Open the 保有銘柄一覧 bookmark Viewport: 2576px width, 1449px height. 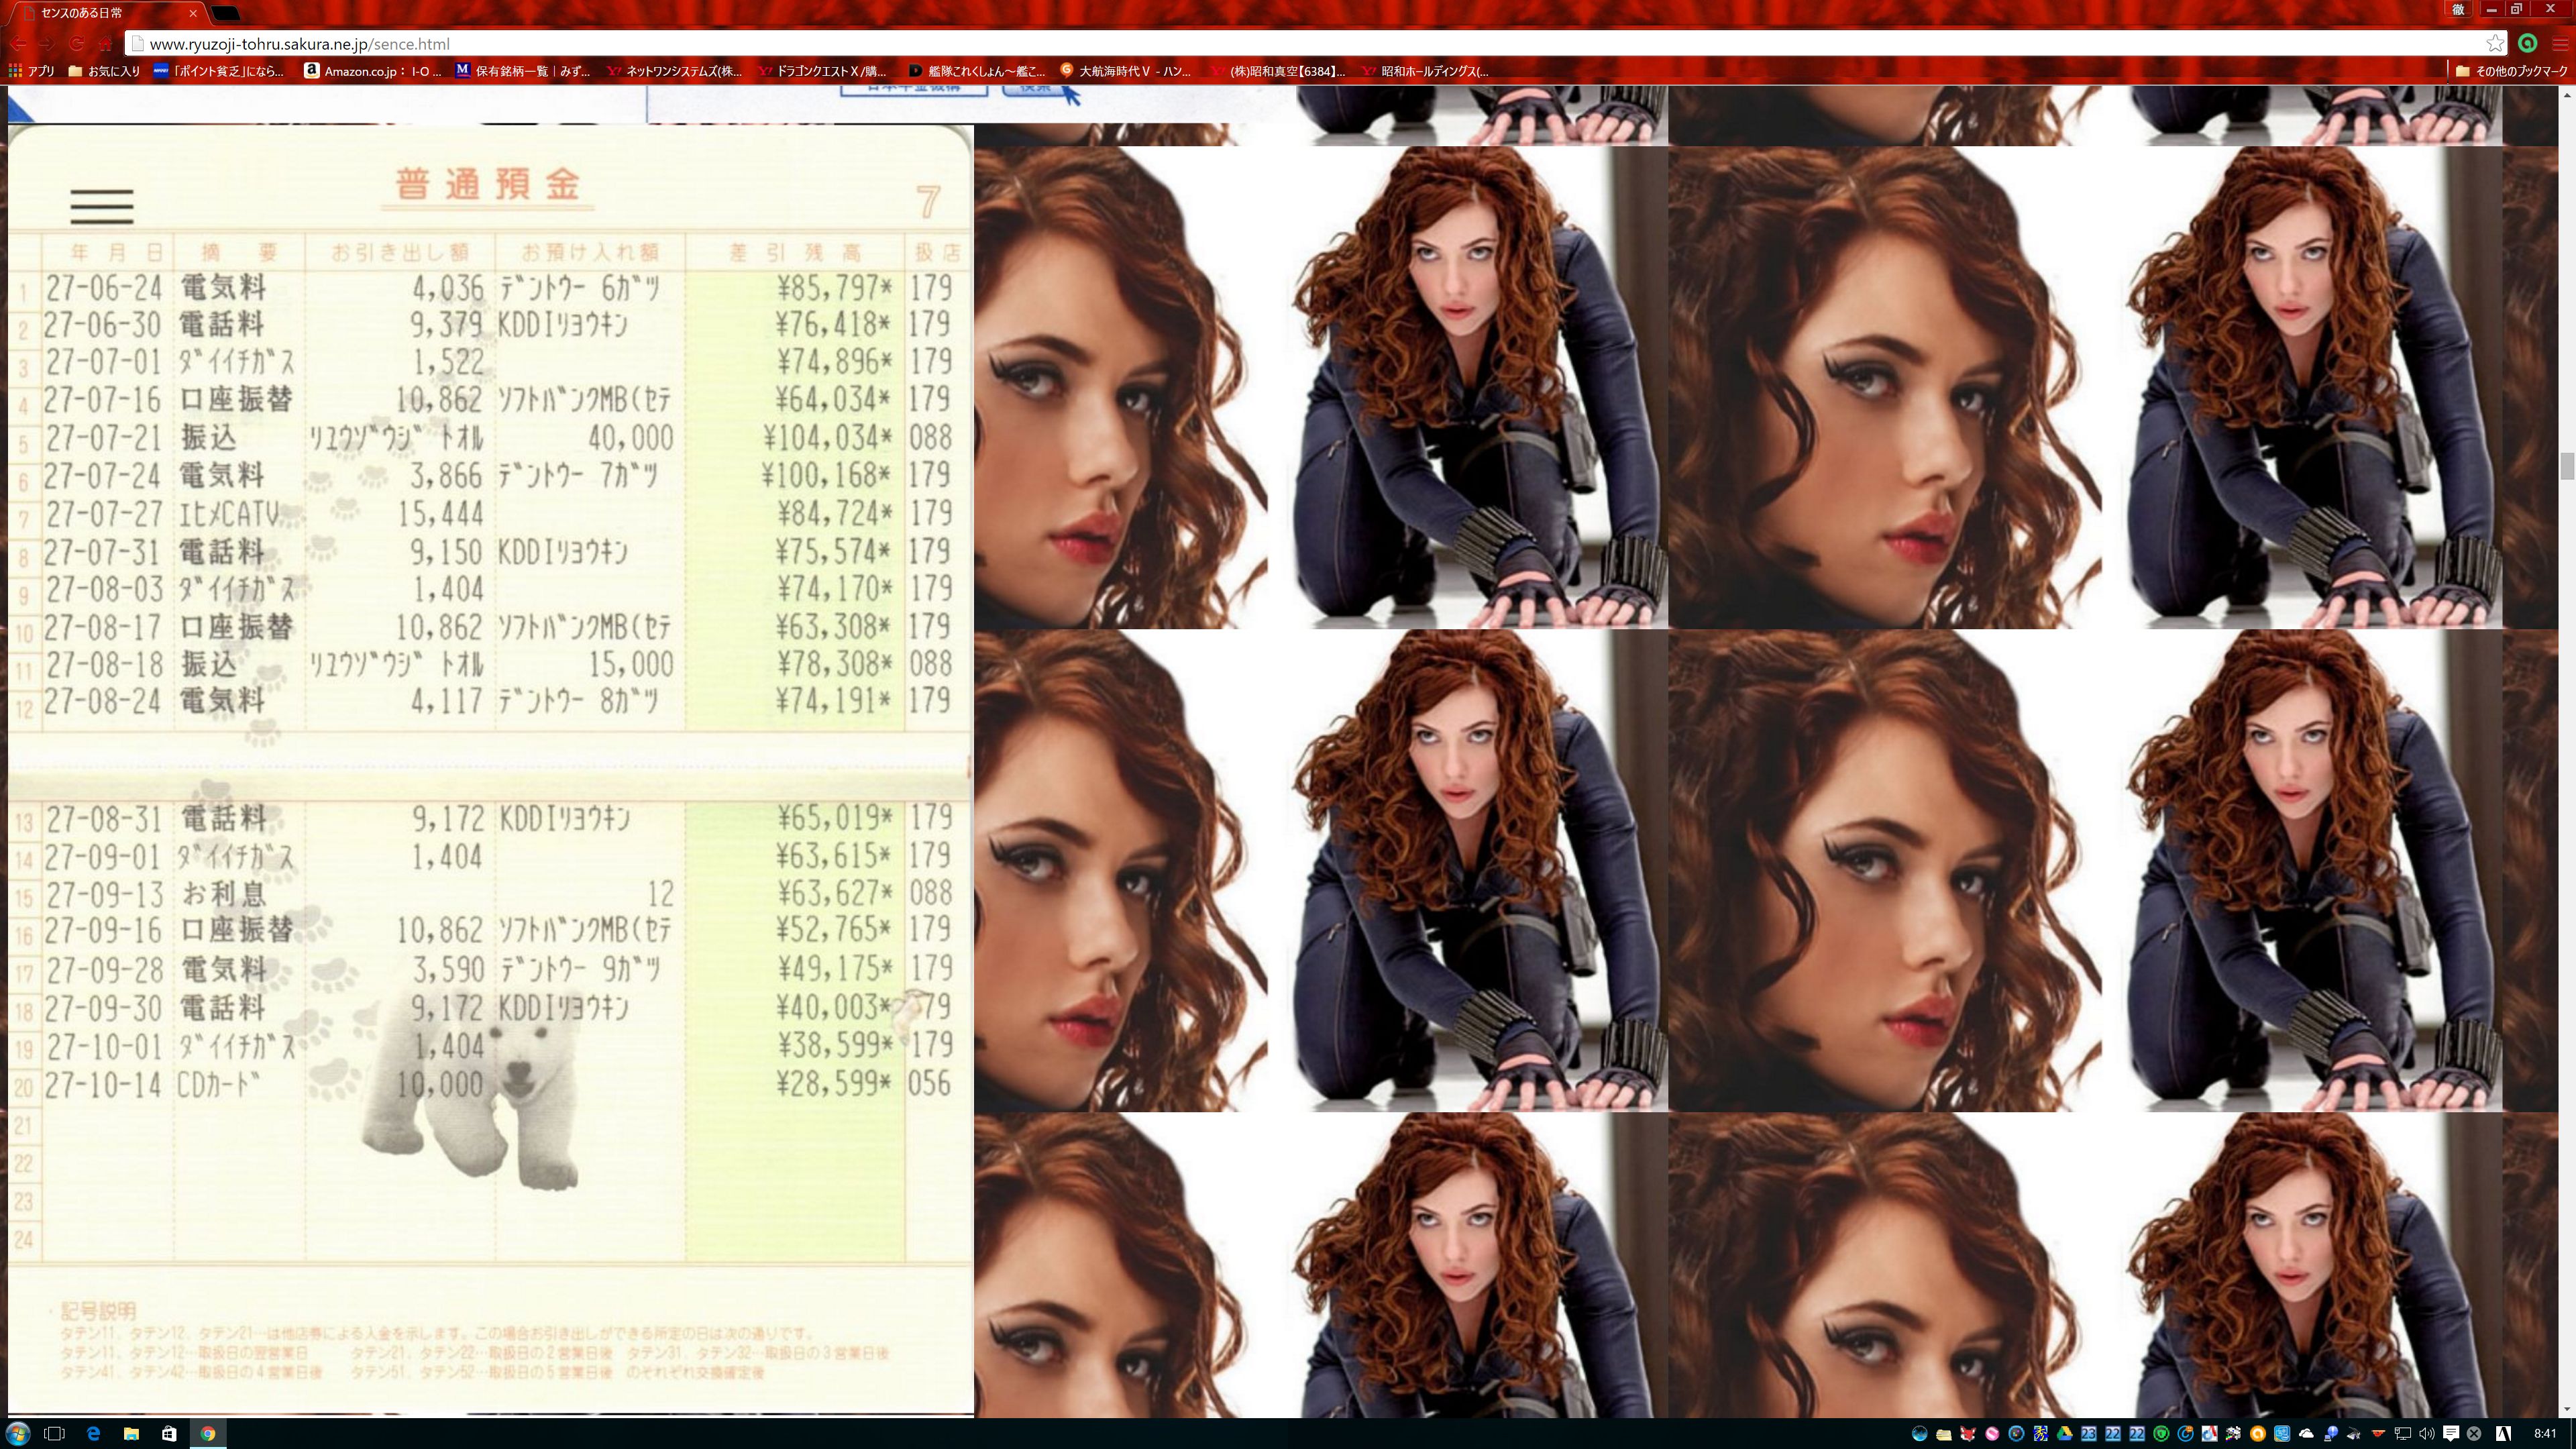523,71
